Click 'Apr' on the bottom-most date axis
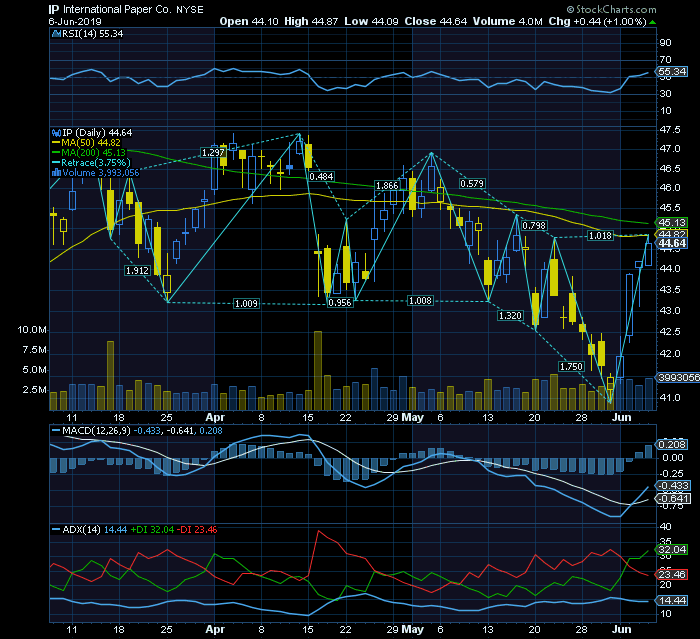The image size is (700, 639). (215, 630)
